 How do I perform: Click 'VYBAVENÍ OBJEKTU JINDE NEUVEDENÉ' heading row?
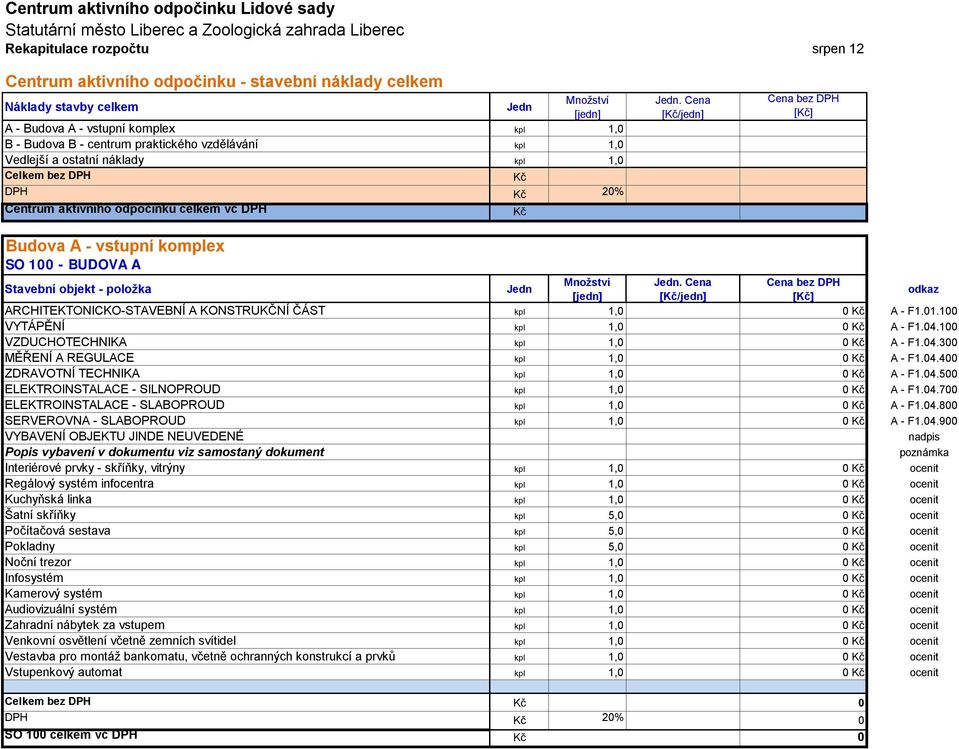[434, 437]
